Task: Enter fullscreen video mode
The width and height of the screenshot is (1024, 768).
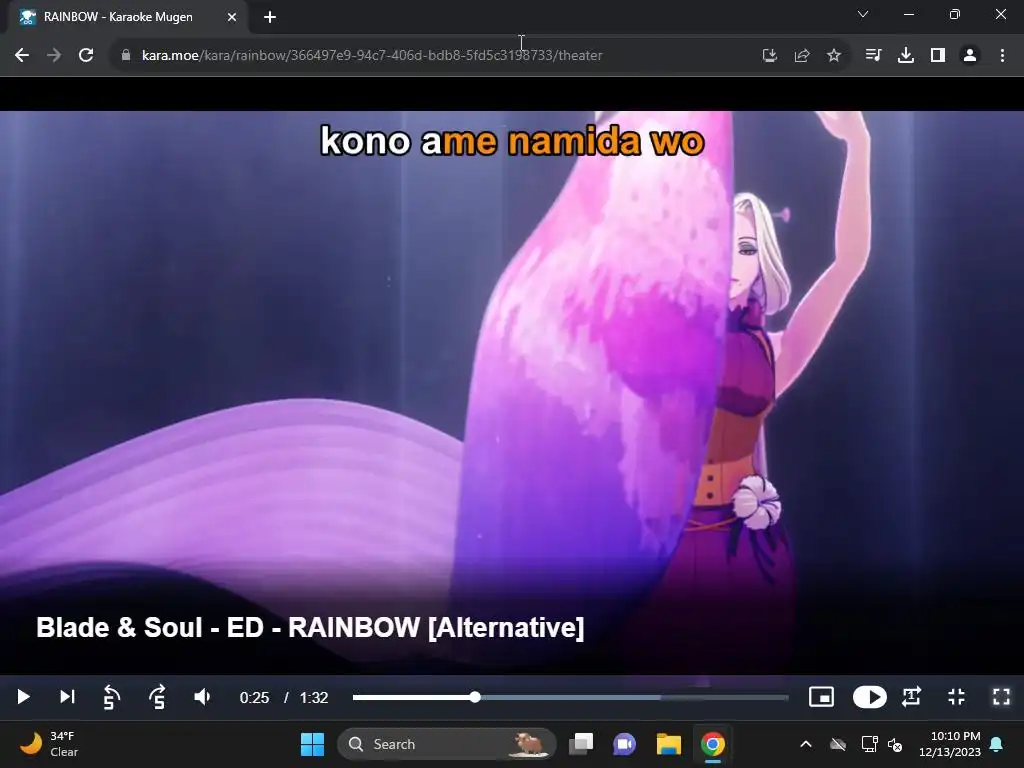Action: (x=1001, y=697)
